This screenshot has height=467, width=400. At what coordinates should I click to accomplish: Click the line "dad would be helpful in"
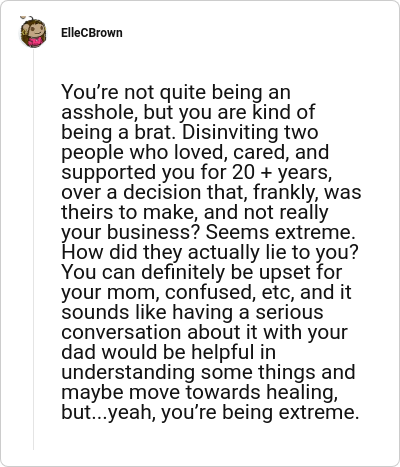[x=168, y=352]
